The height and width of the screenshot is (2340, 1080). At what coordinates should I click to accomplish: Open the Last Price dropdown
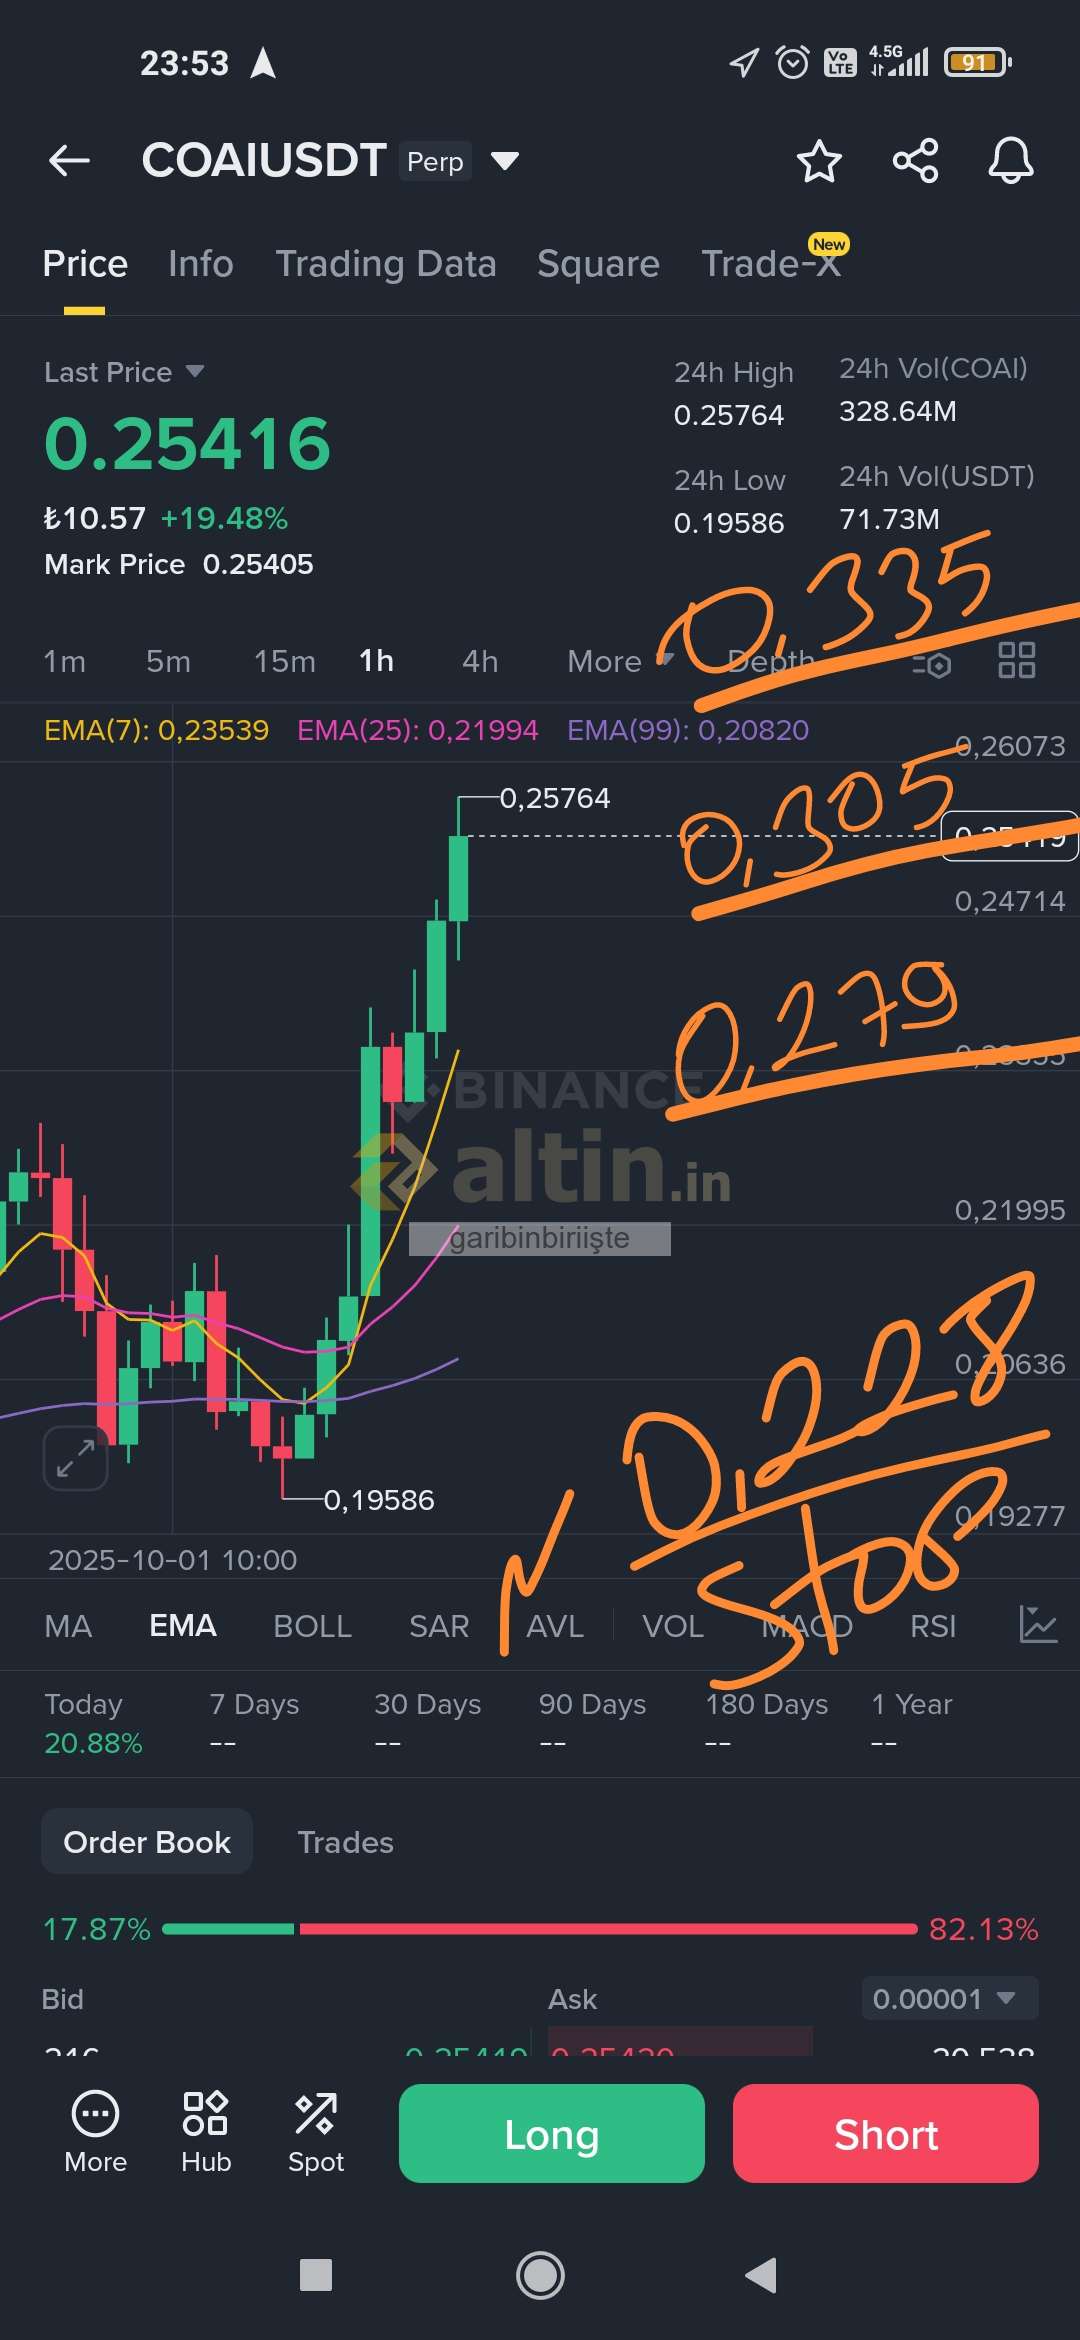point(124,372)
